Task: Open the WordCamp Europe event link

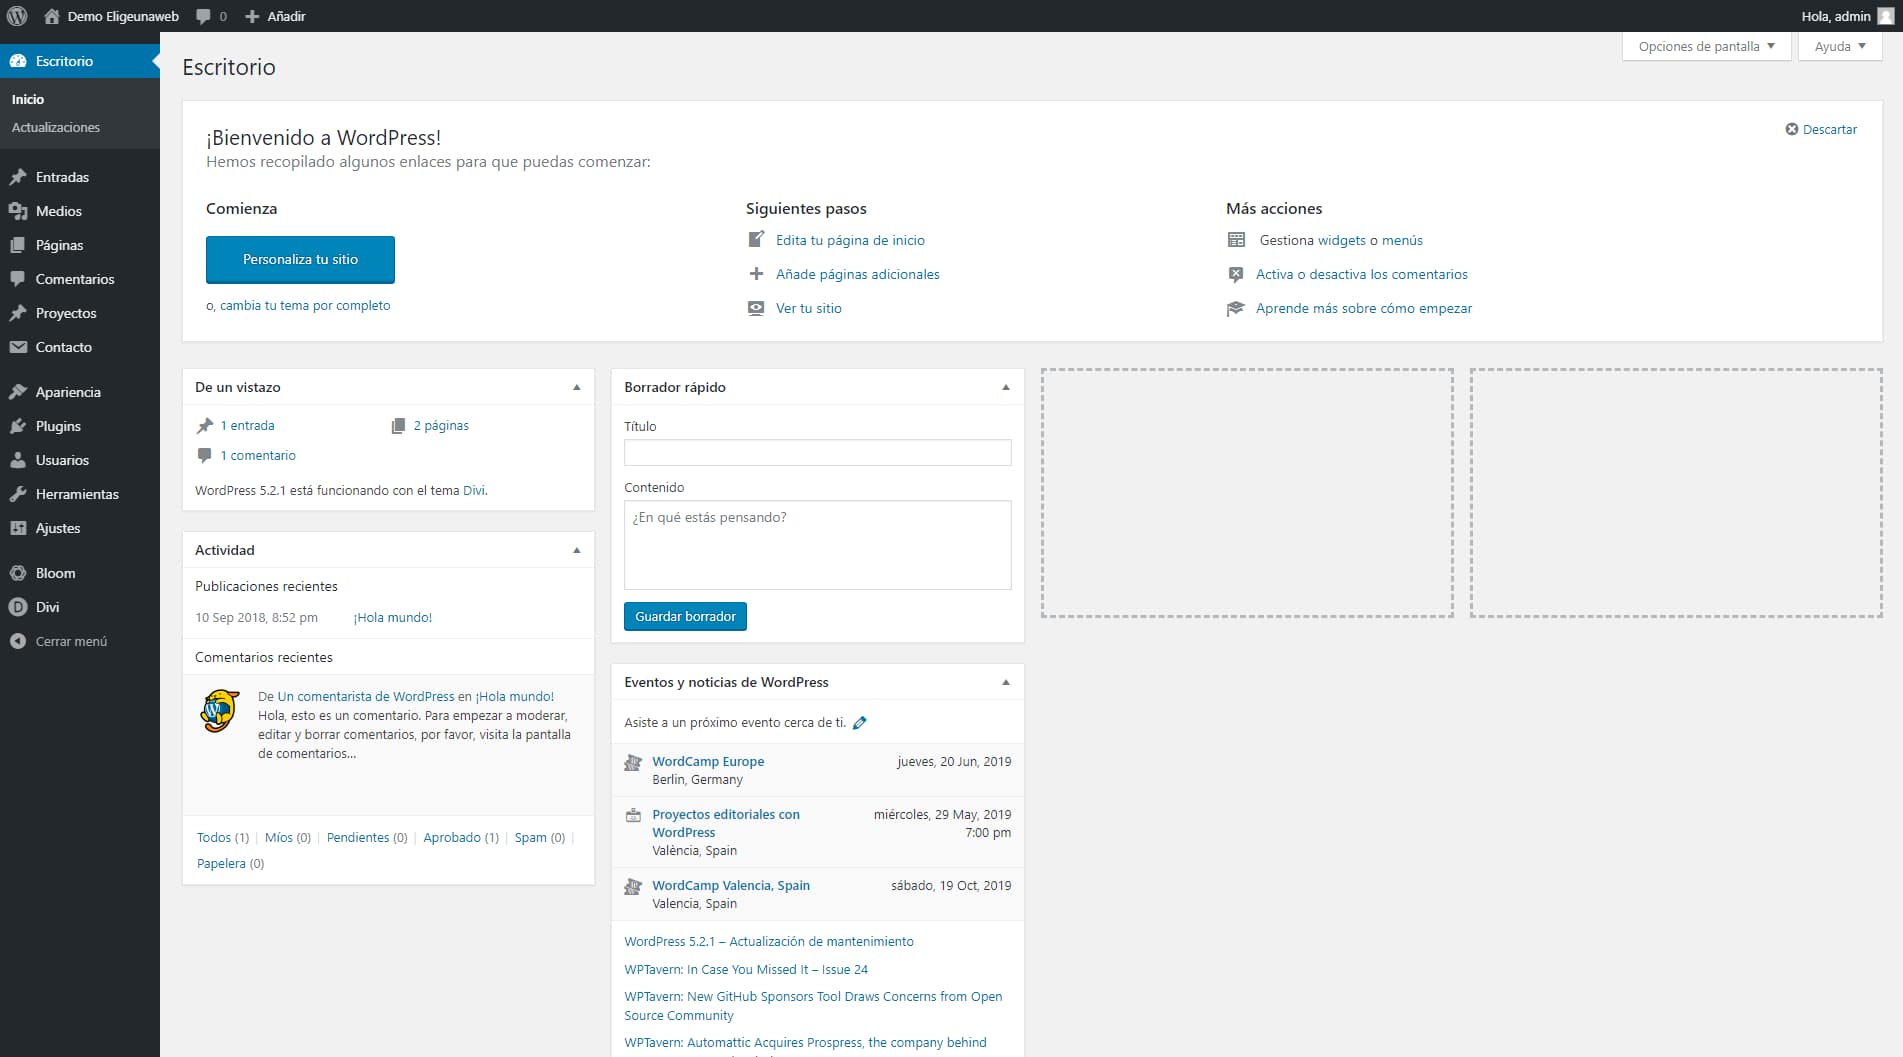Action: [708, 761]
